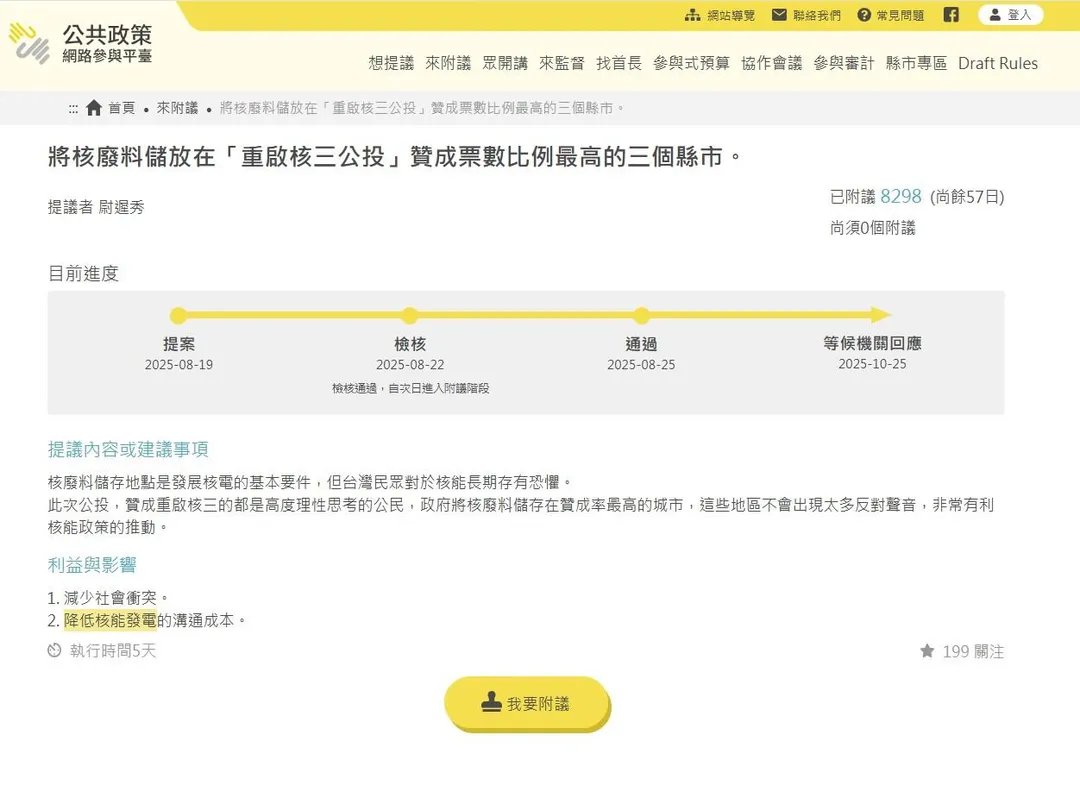Click the 等候機關回應 timeline label
This screenshot has height=792, width=1080.
tap(872, 343)
